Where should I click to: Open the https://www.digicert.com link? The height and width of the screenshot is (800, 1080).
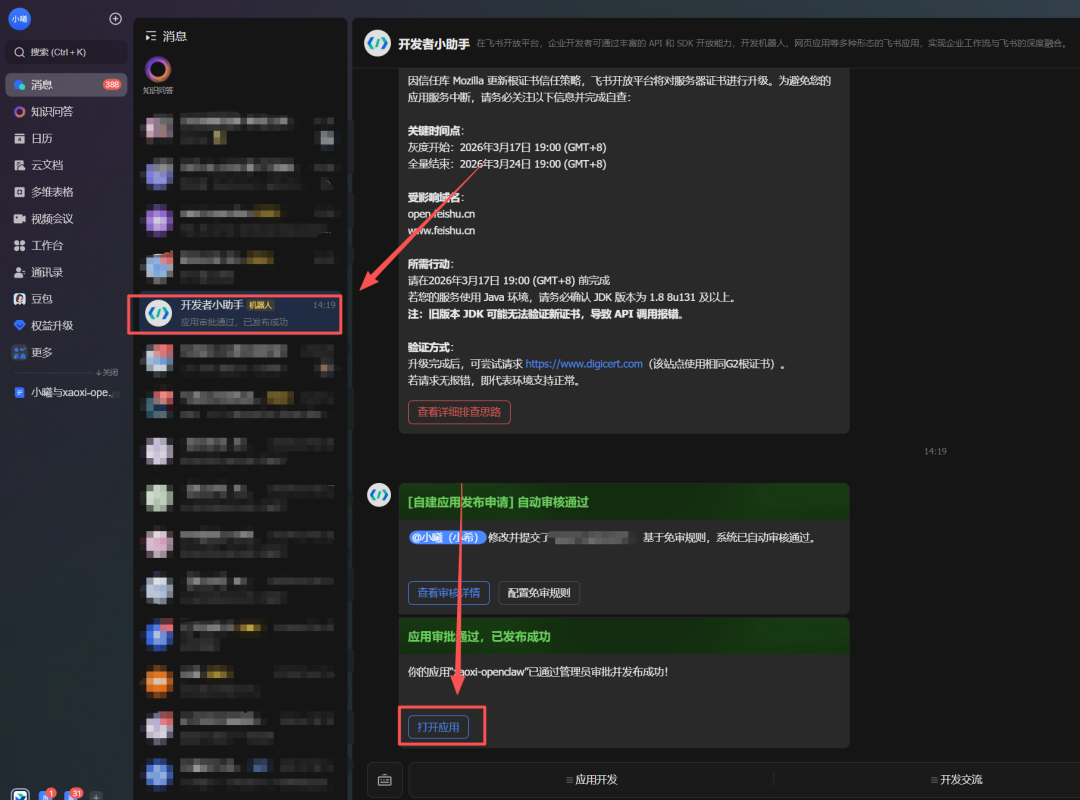pos(583,364)
